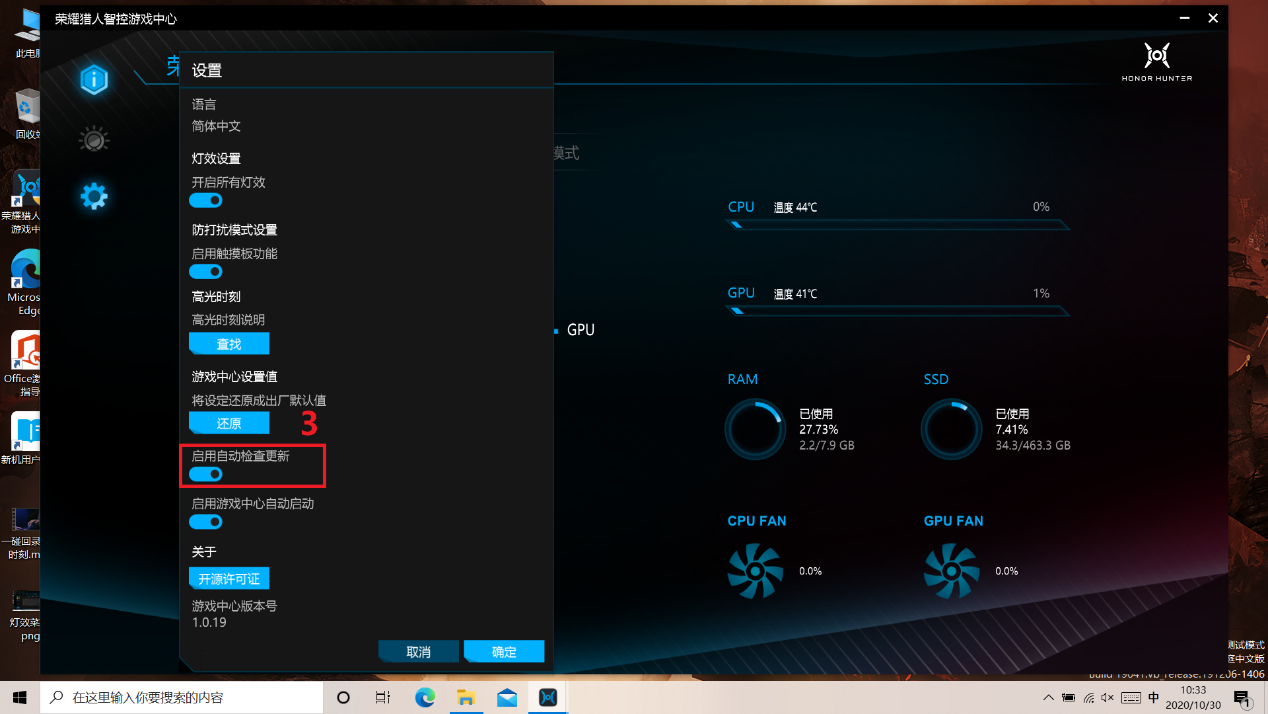Open the 简体中文 language selector
Image resolution: width=1268 pixels, height=714 pixels.
click(x=216, y=127)
